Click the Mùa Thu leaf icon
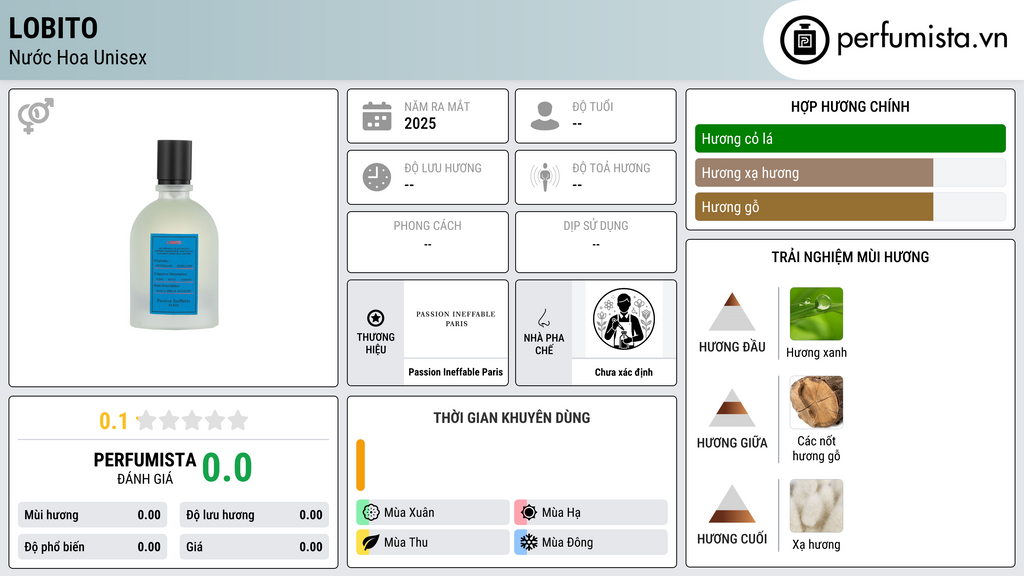Image resolution: width=1024 pixels, height=576 pixels. pos(371,542)
